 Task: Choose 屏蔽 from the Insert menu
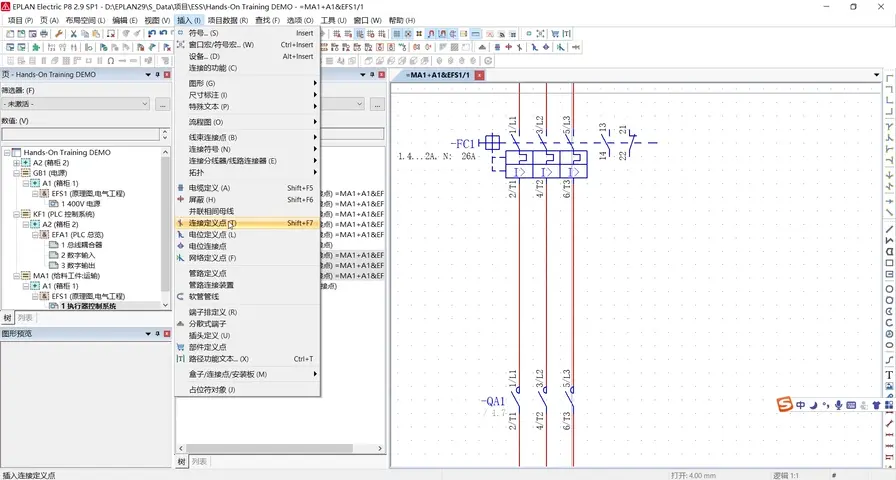[247, 199]
